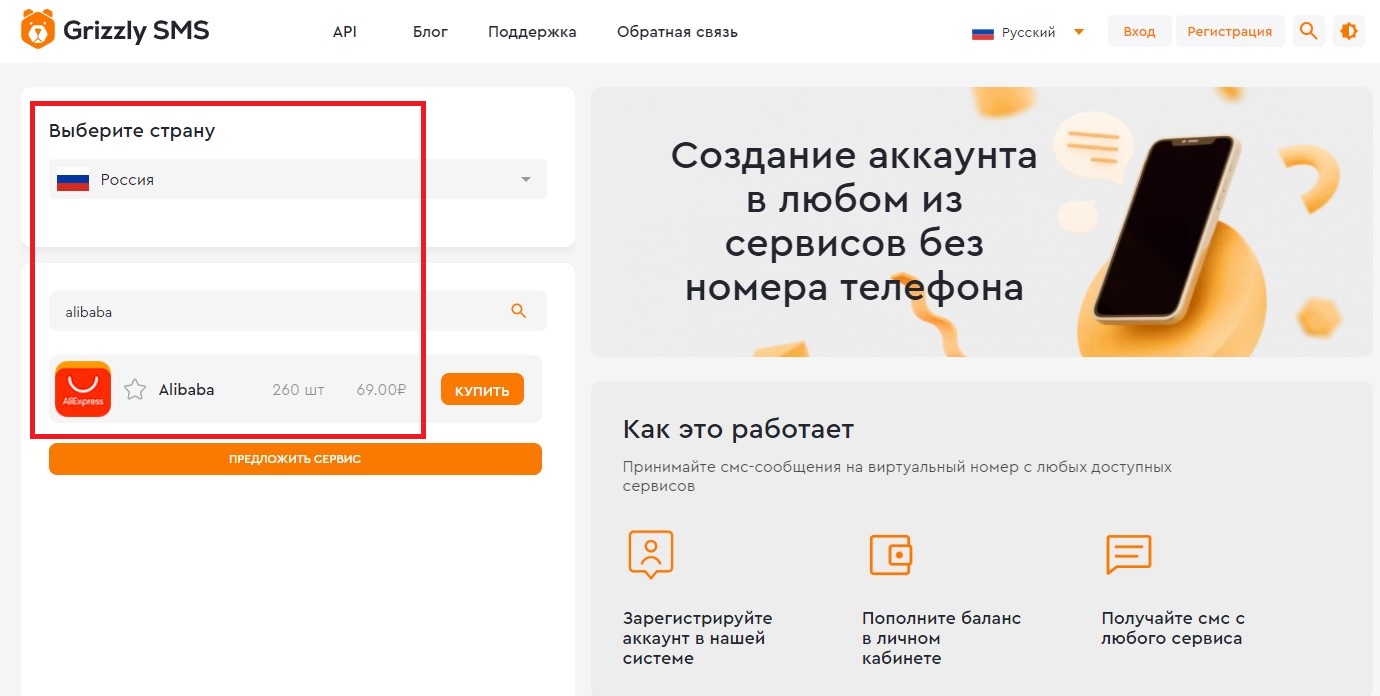Screen dimensions: 1380x696
Task: Click the Russian flag in language selector
Action: (982, 32)
